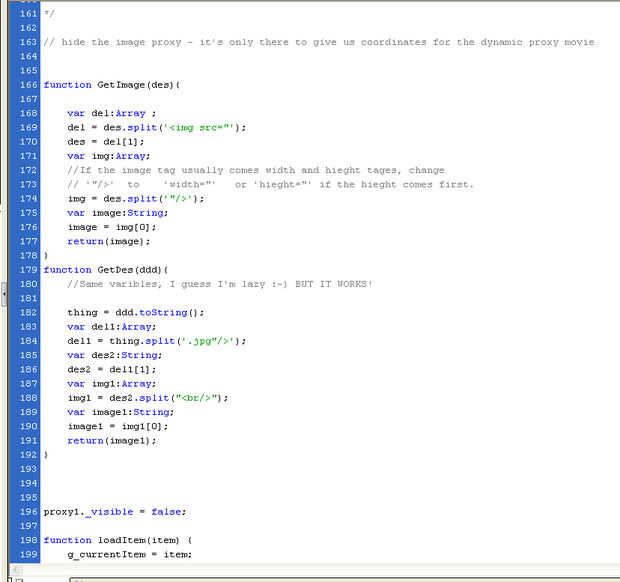Click the comment 'If the image tag usually comes width'
The width and height of the screenshot is (620, 582).
click(256, 170)
